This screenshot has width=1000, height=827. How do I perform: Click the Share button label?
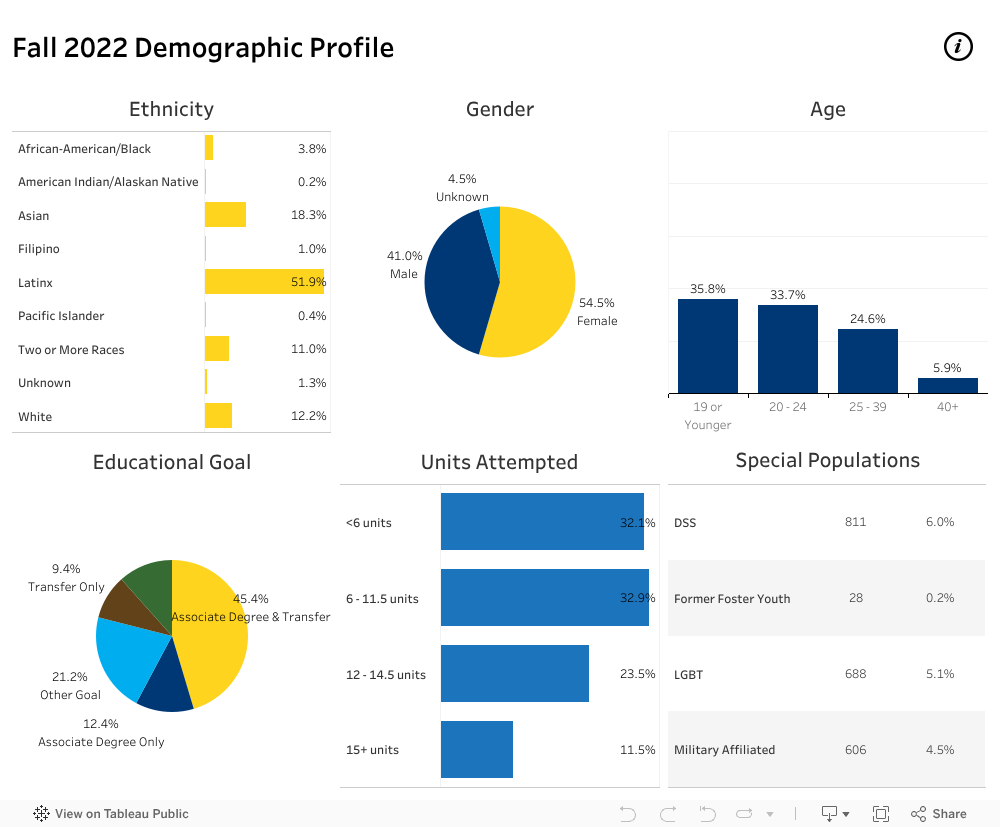[x=948, y=813]
